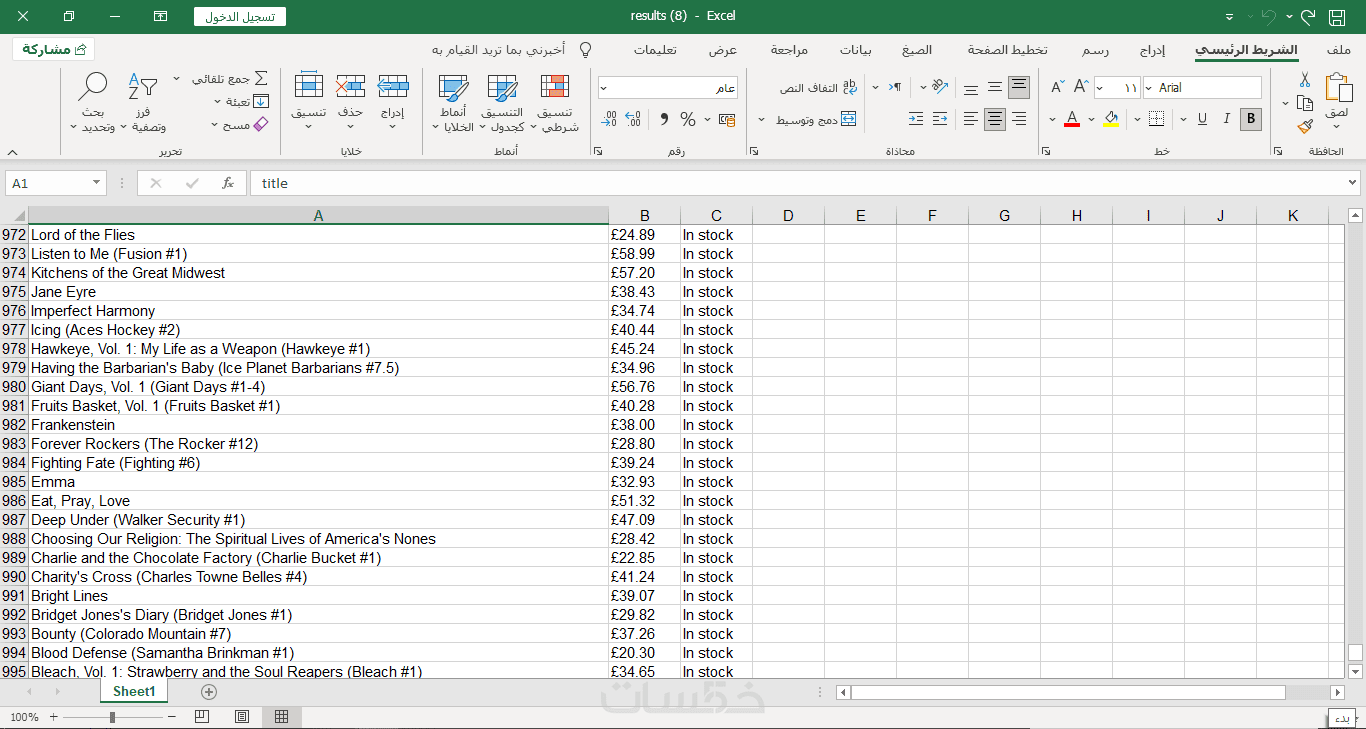Click the Delete cells (حذف) icon
Screen dimensions: 1366x729
[351, 87]
